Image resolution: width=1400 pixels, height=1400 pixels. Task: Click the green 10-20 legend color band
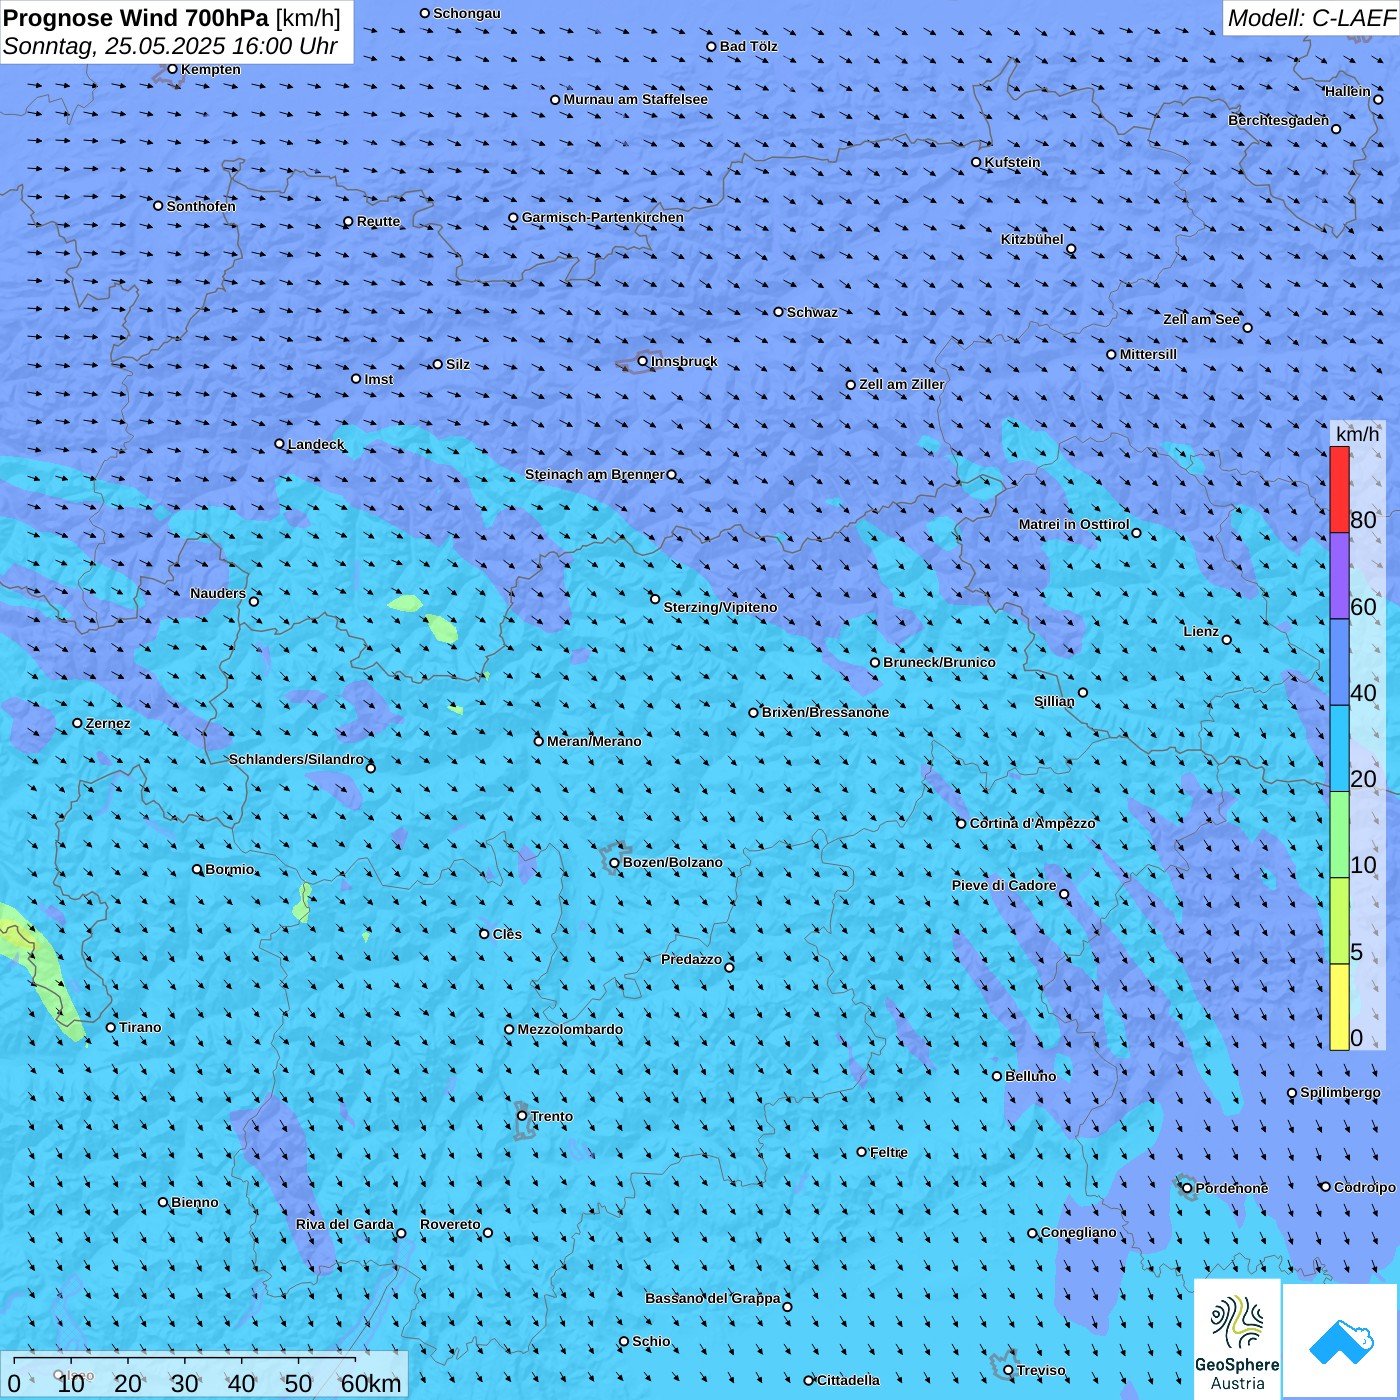point(1339,835)
